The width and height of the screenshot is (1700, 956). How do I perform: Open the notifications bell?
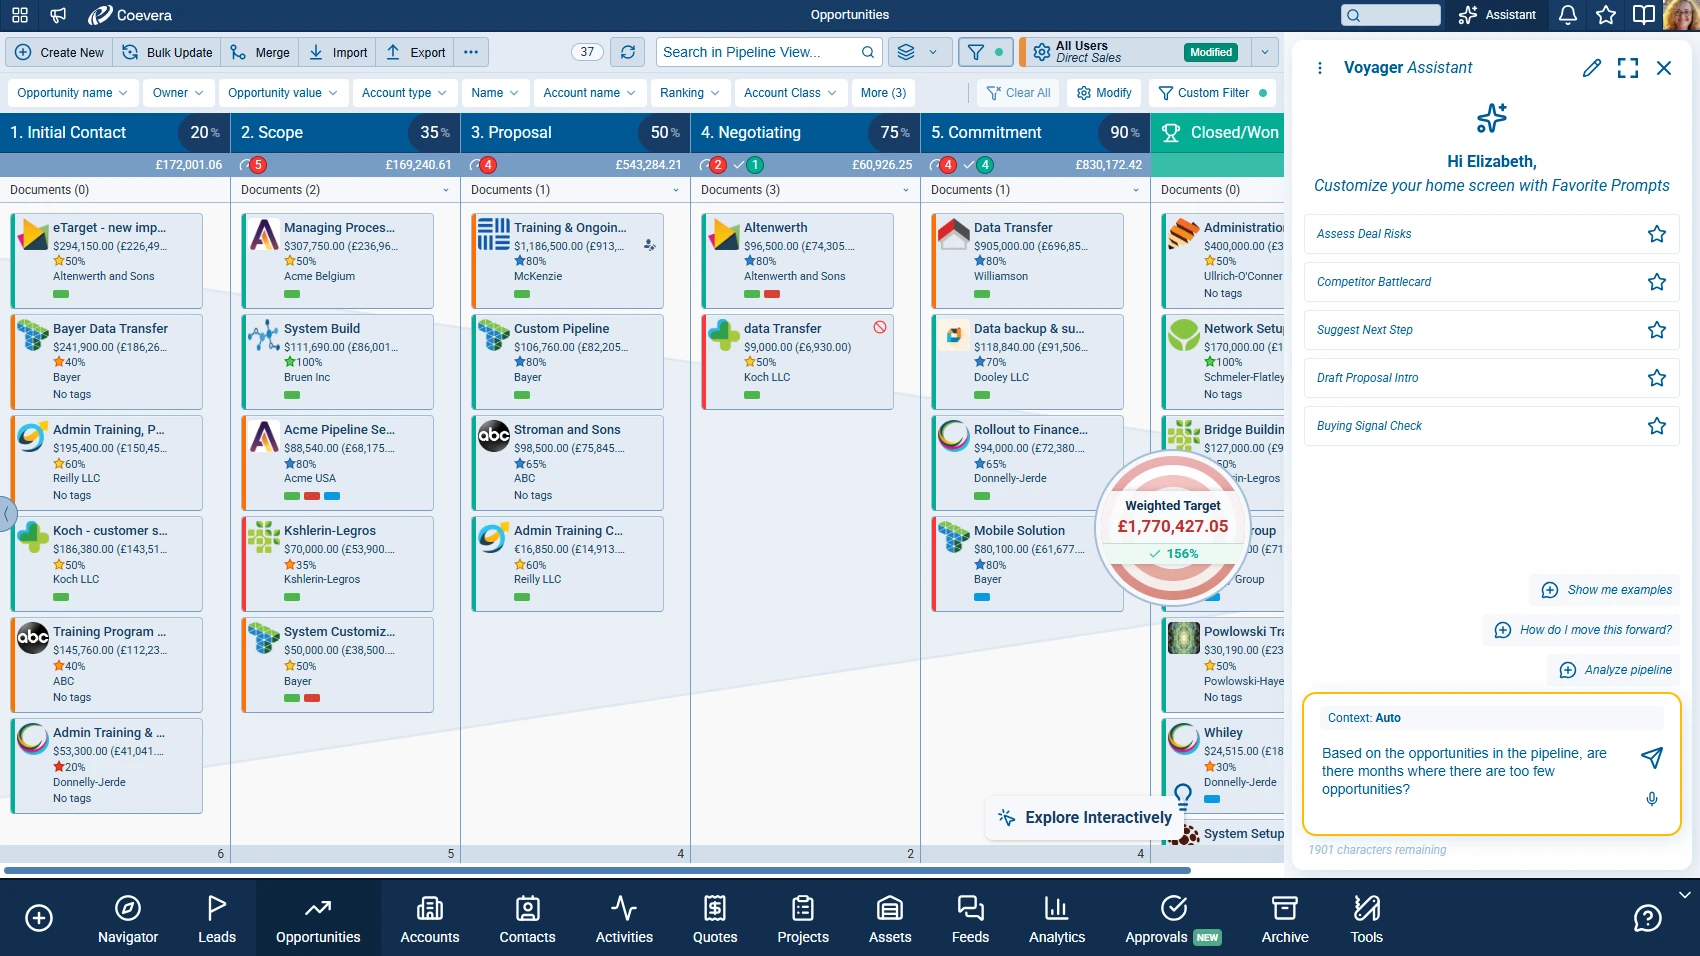[x=1568, y=15]
